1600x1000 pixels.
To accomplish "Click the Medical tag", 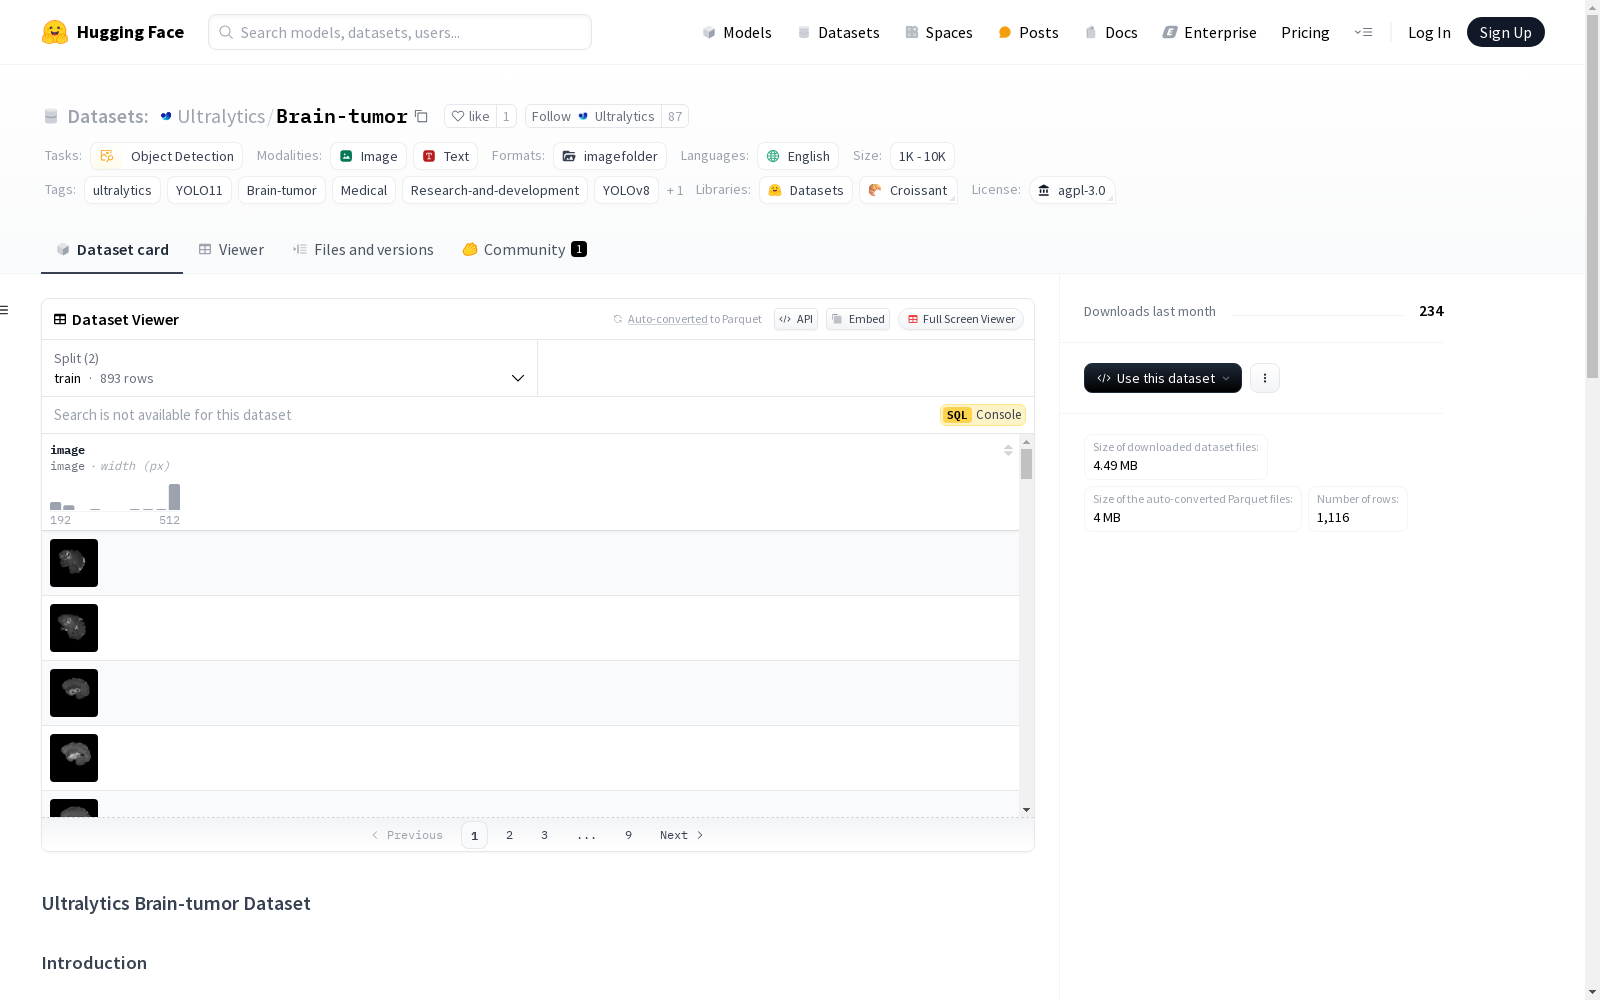I will (x=364, y=190).
